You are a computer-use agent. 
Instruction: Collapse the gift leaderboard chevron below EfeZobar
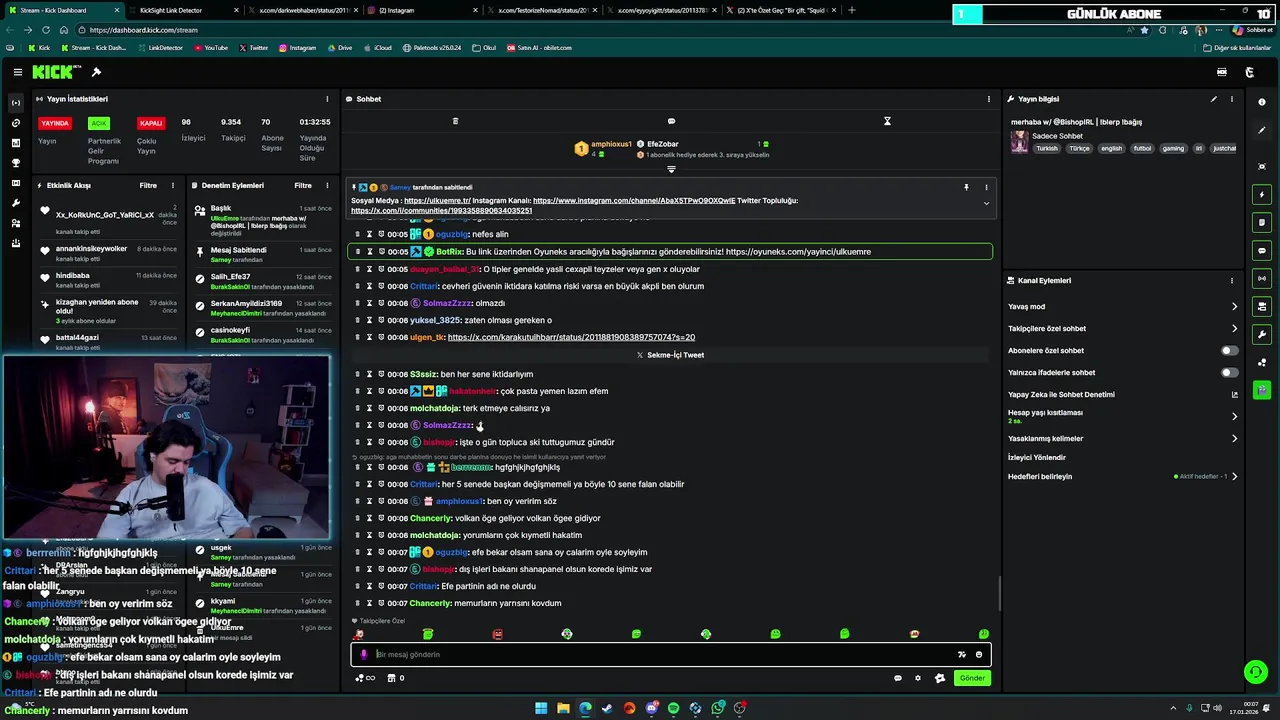pyautogui.click(x=671, y=169)
